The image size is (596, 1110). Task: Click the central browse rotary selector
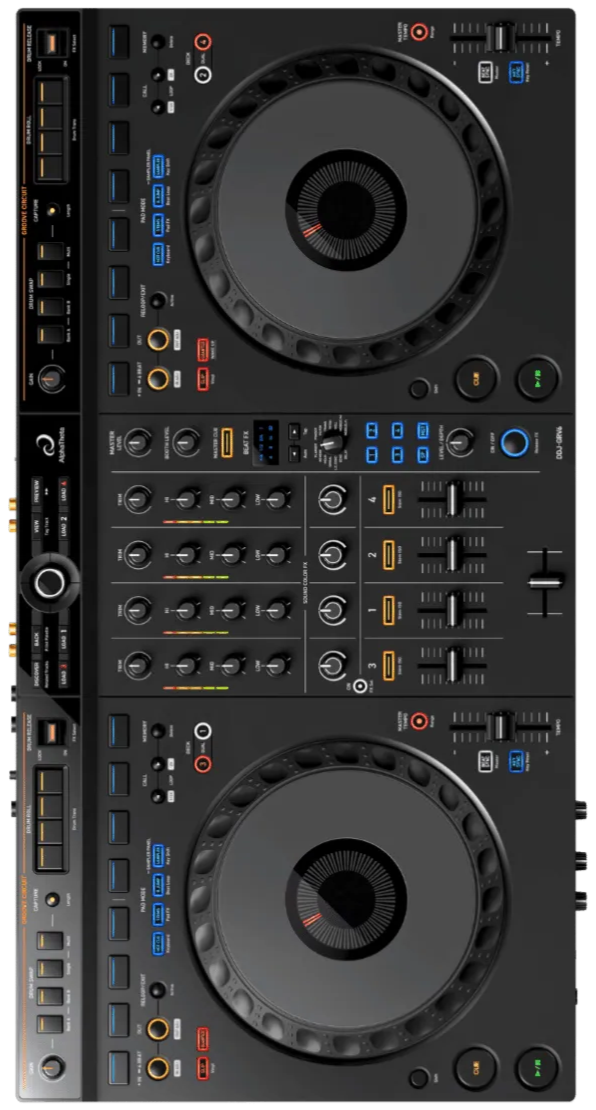click(x=50, y=583)
